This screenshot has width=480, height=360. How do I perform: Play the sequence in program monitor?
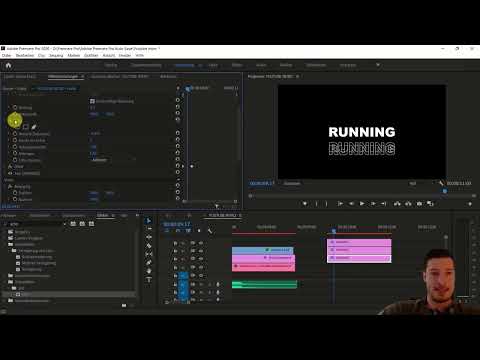362,204
